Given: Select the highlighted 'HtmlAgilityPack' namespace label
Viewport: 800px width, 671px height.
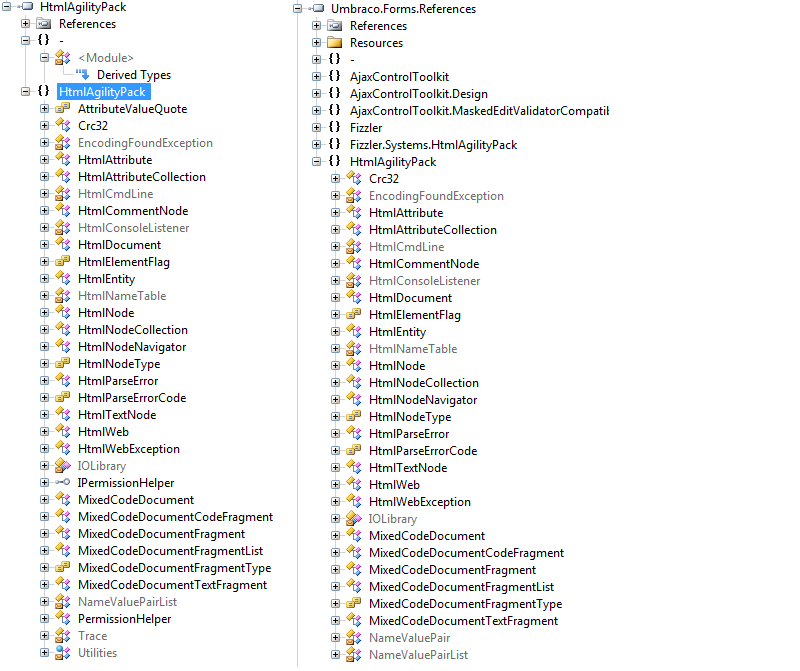Looking at the screenshot, I should point(103,92).
